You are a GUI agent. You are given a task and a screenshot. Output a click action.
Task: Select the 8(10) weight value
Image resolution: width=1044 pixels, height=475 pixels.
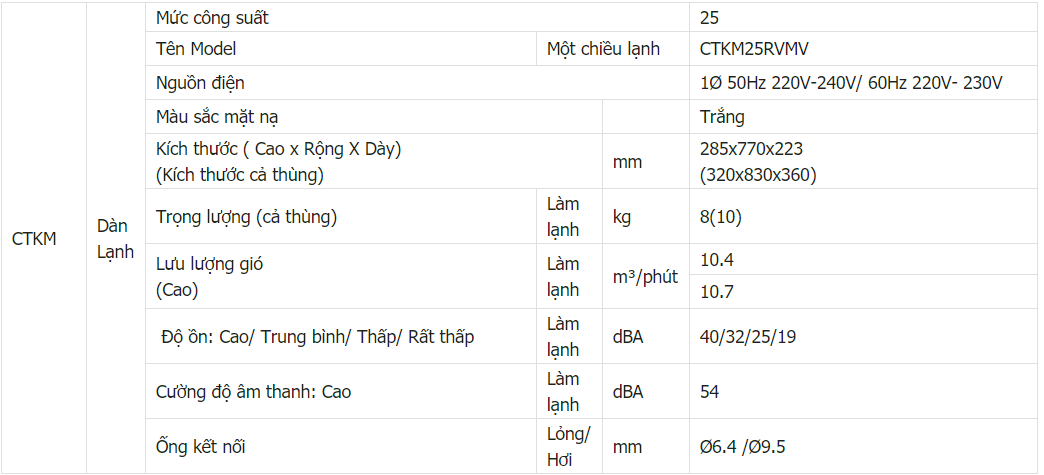[721, 217]
